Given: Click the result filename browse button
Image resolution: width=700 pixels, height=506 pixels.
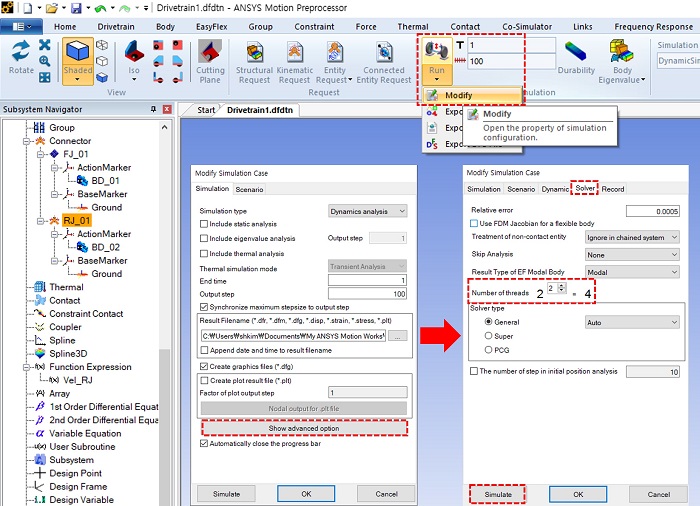Looking at the screenshot, I should (x=397, y=336).
